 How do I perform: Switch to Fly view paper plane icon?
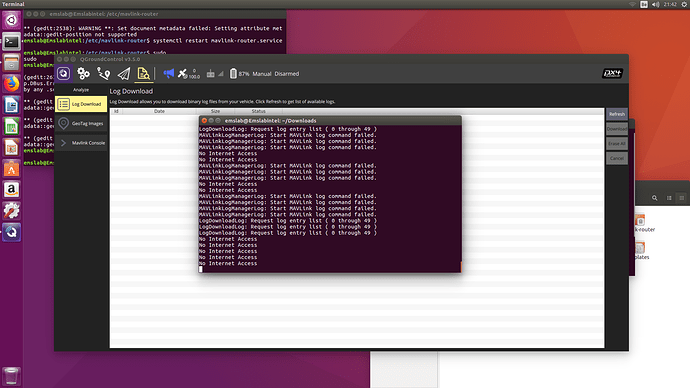[124, 73]
